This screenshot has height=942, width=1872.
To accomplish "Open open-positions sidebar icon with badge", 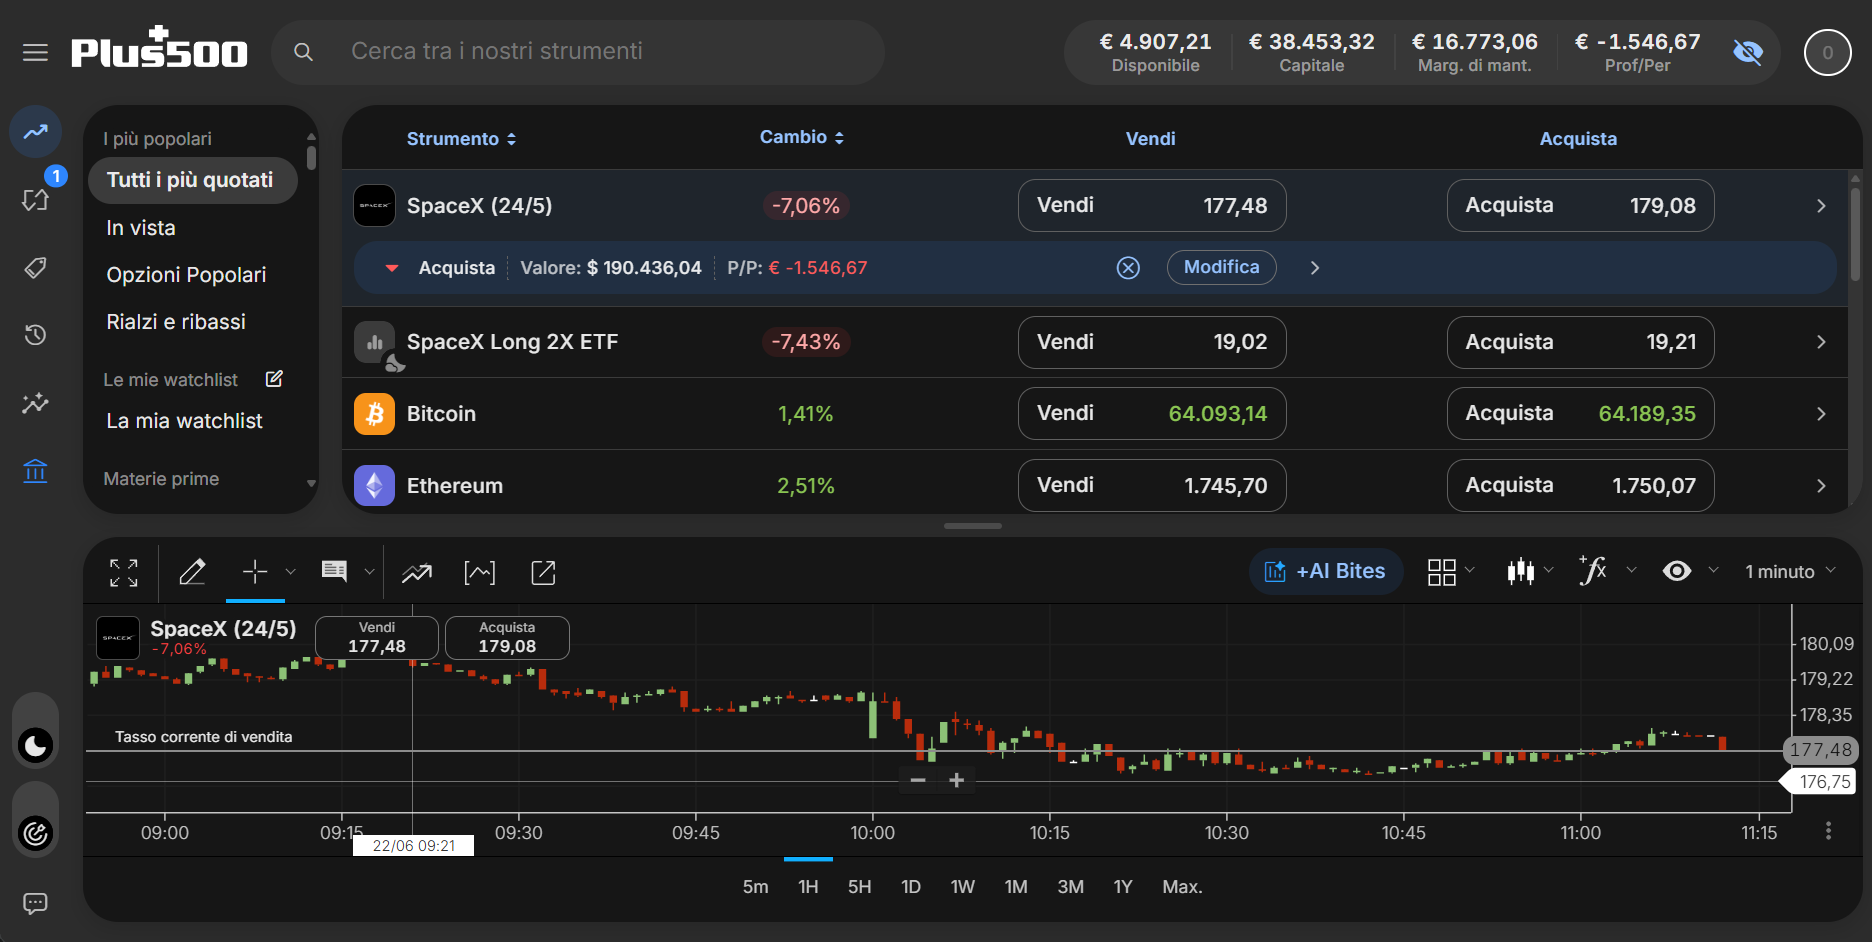I will point(36,199).
